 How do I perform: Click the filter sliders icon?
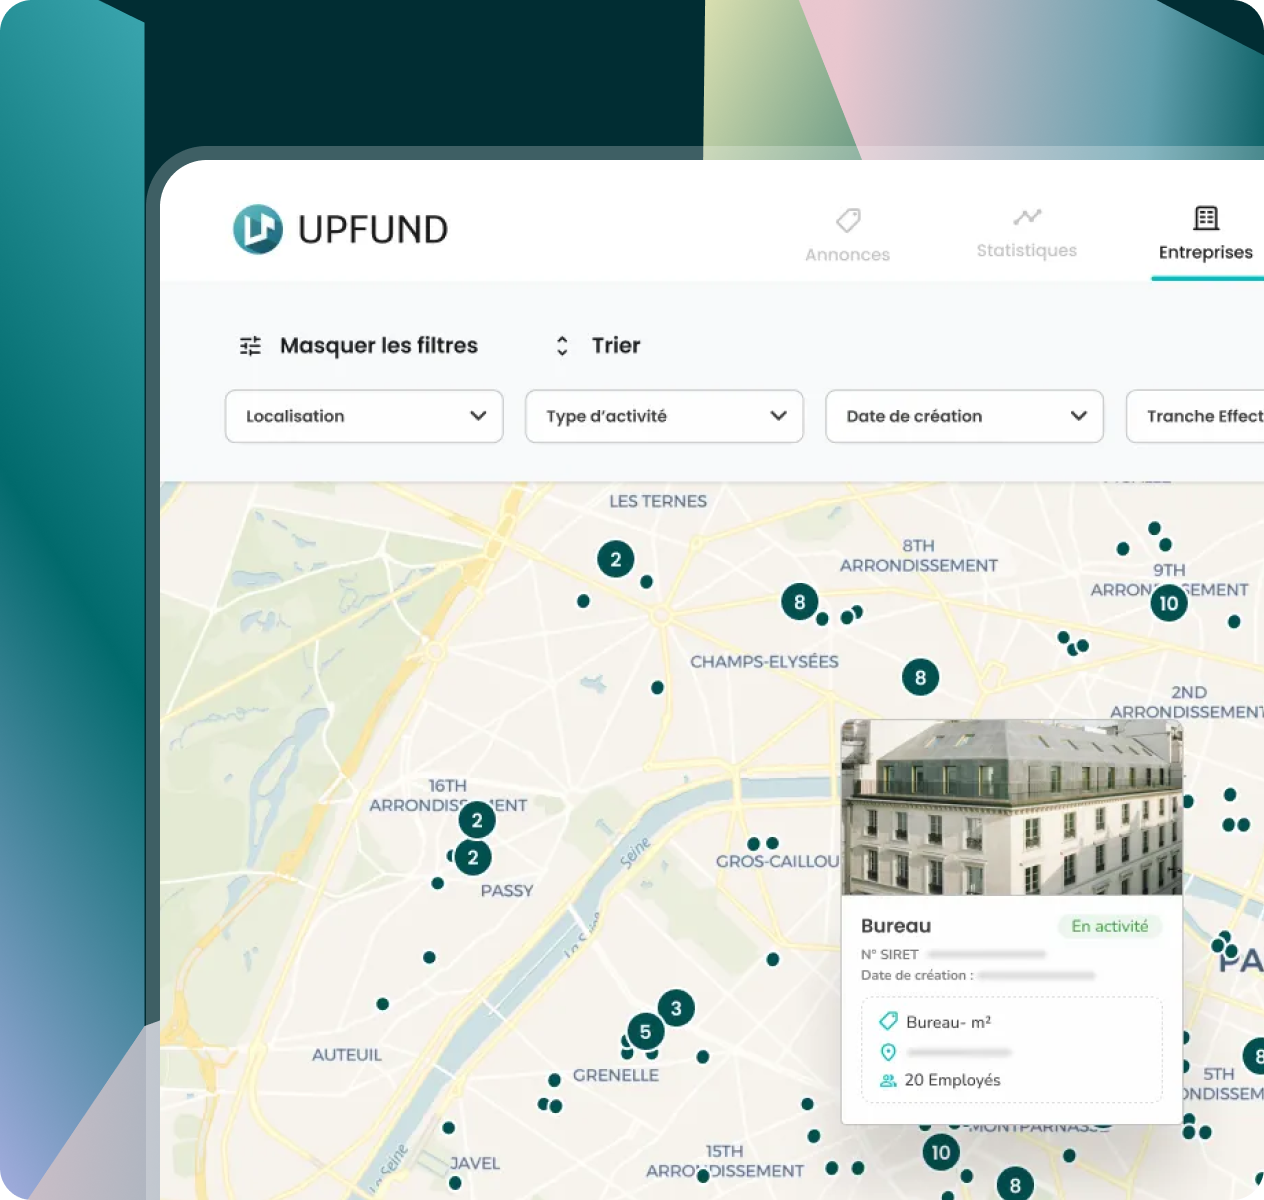coord(250,346)
